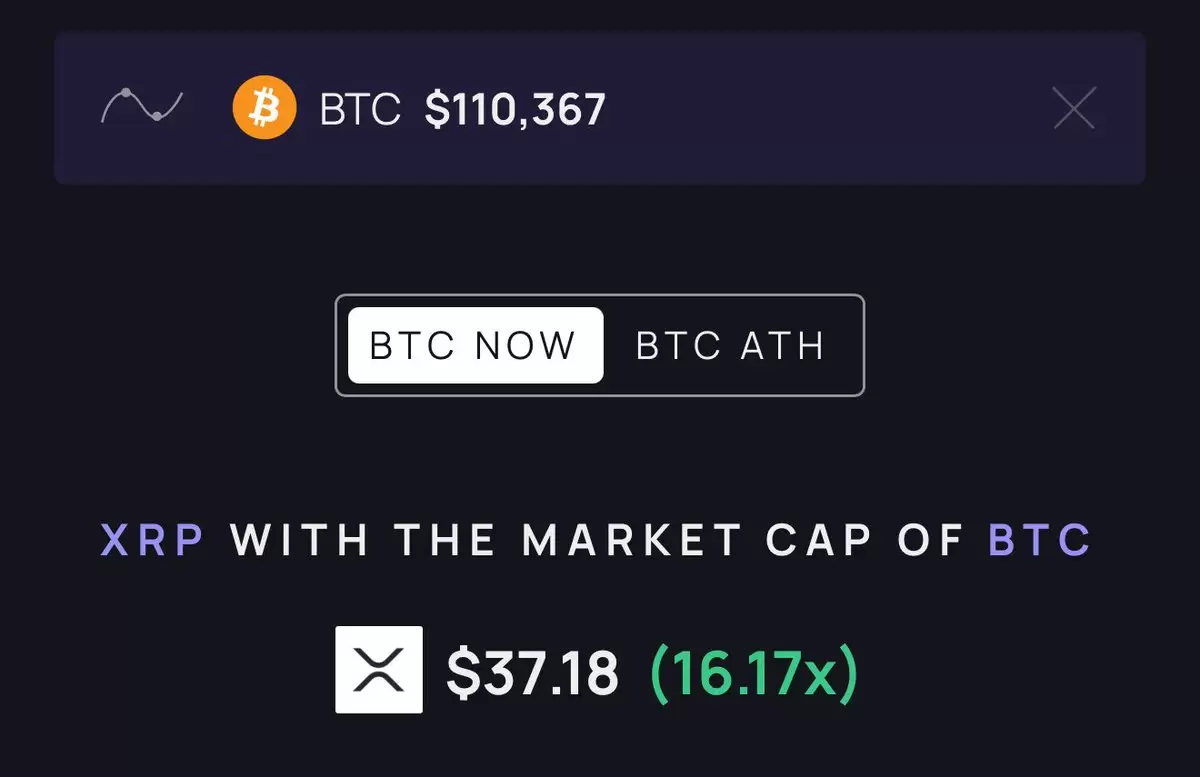Open the price chart line icon

click(x=141, y=107)
